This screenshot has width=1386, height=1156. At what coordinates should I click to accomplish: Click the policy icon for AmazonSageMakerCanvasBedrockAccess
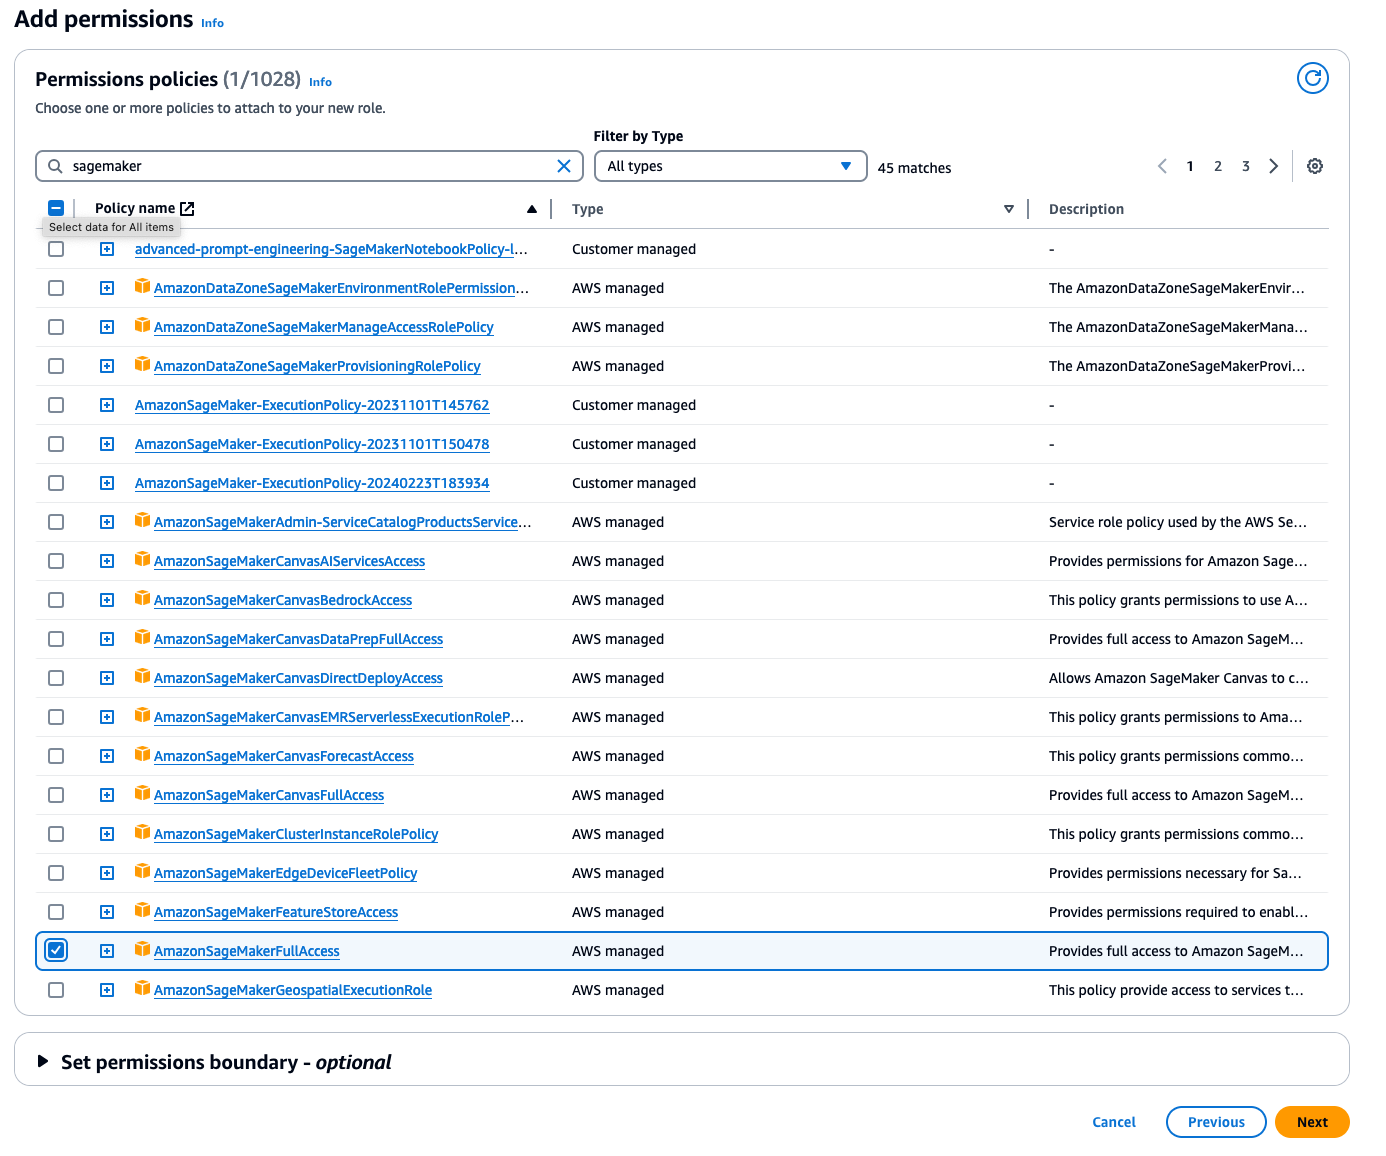pyautogui.click(x=142, y=598)
